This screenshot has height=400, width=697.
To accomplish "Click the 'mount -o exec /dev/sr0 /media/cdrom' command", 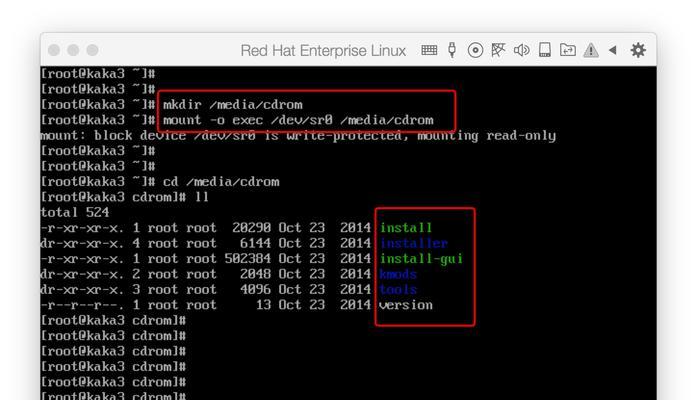I will click(x=298, y=120).
